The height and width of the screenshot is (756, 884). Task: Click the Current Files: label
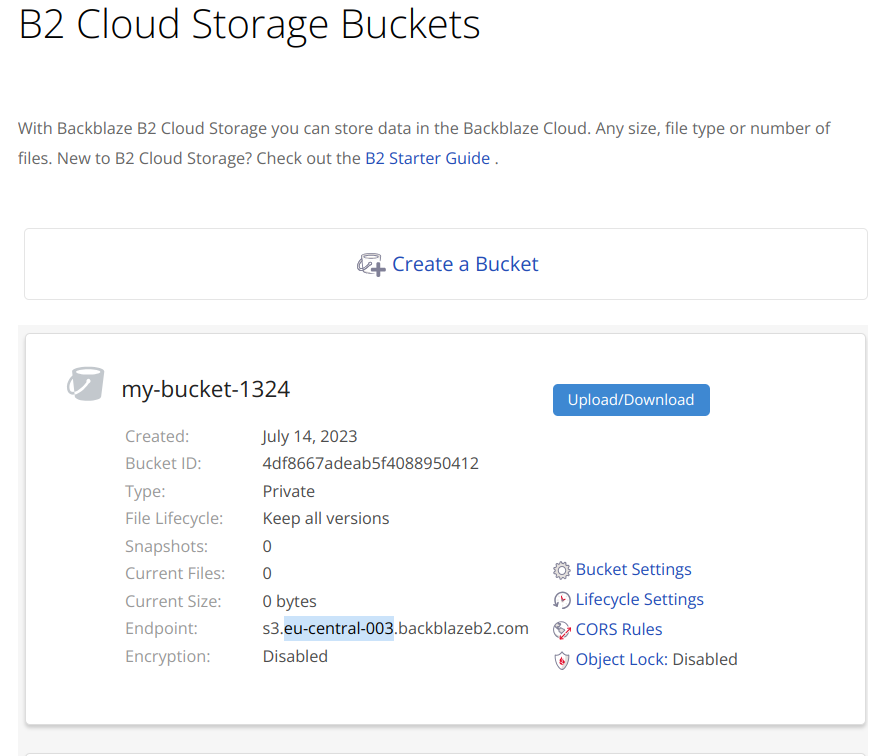pos(175,573)
